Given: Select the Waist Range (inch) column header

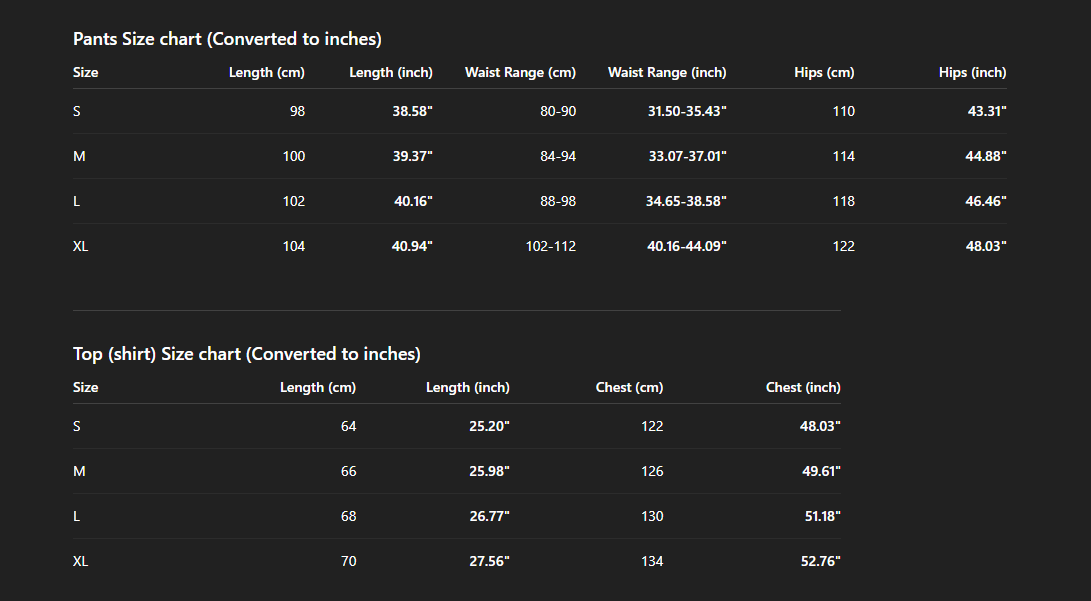Looking at the screenshot, I should [x=667, y=73].
